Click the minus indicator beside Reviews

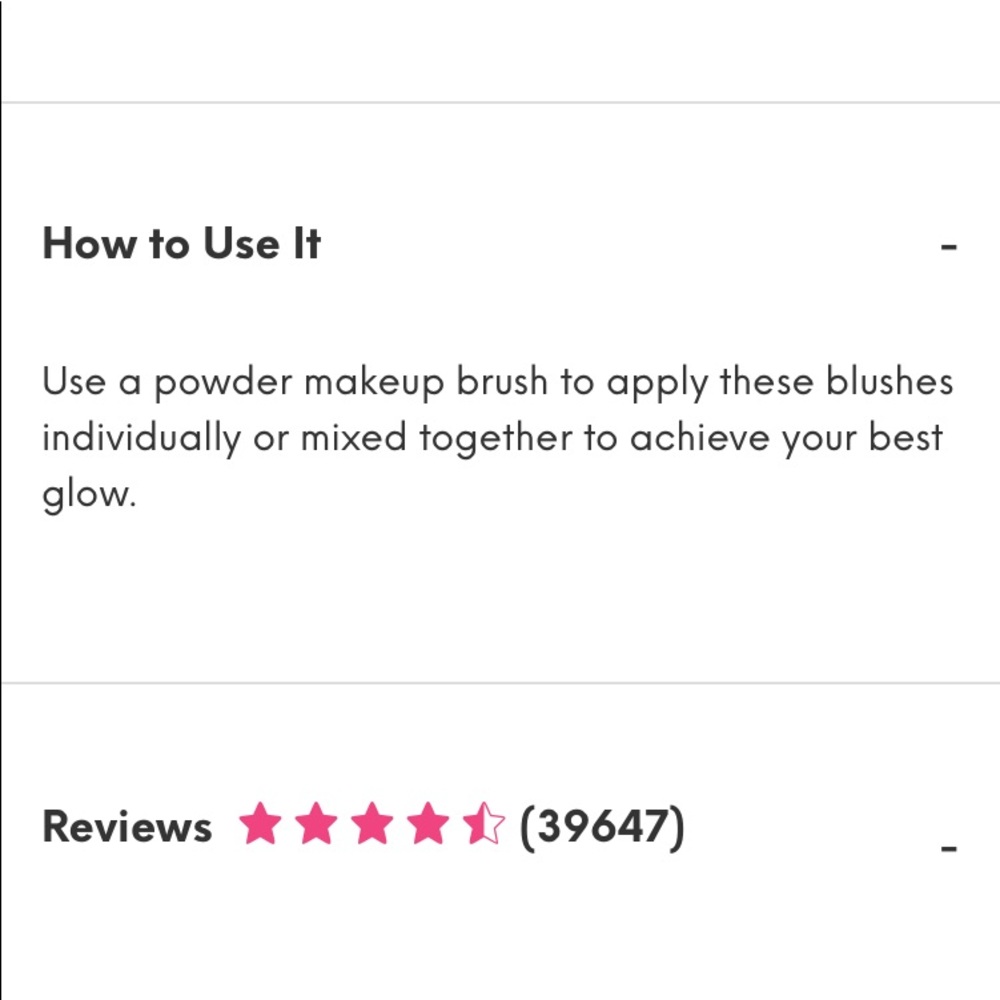point(948,848)
